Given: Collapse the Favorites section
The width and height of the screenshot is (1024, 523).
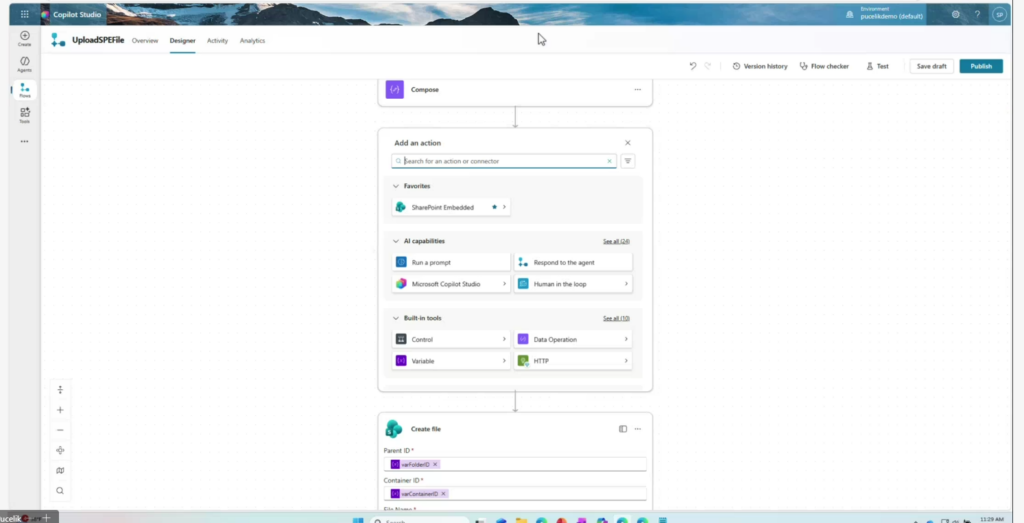Looking at the screenshot, I should (x=396, y=186).
